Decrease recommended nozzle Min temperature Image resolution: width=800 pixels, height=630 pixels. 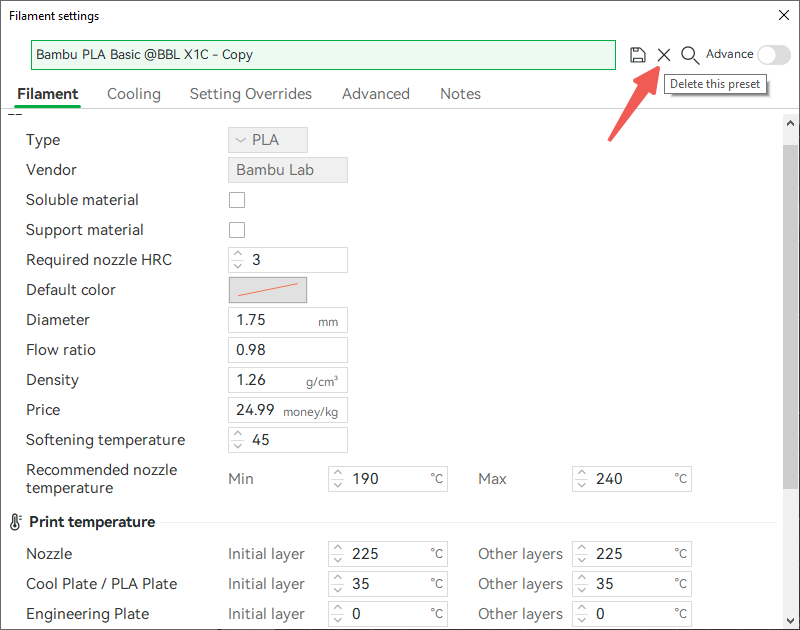coord(338,485)
